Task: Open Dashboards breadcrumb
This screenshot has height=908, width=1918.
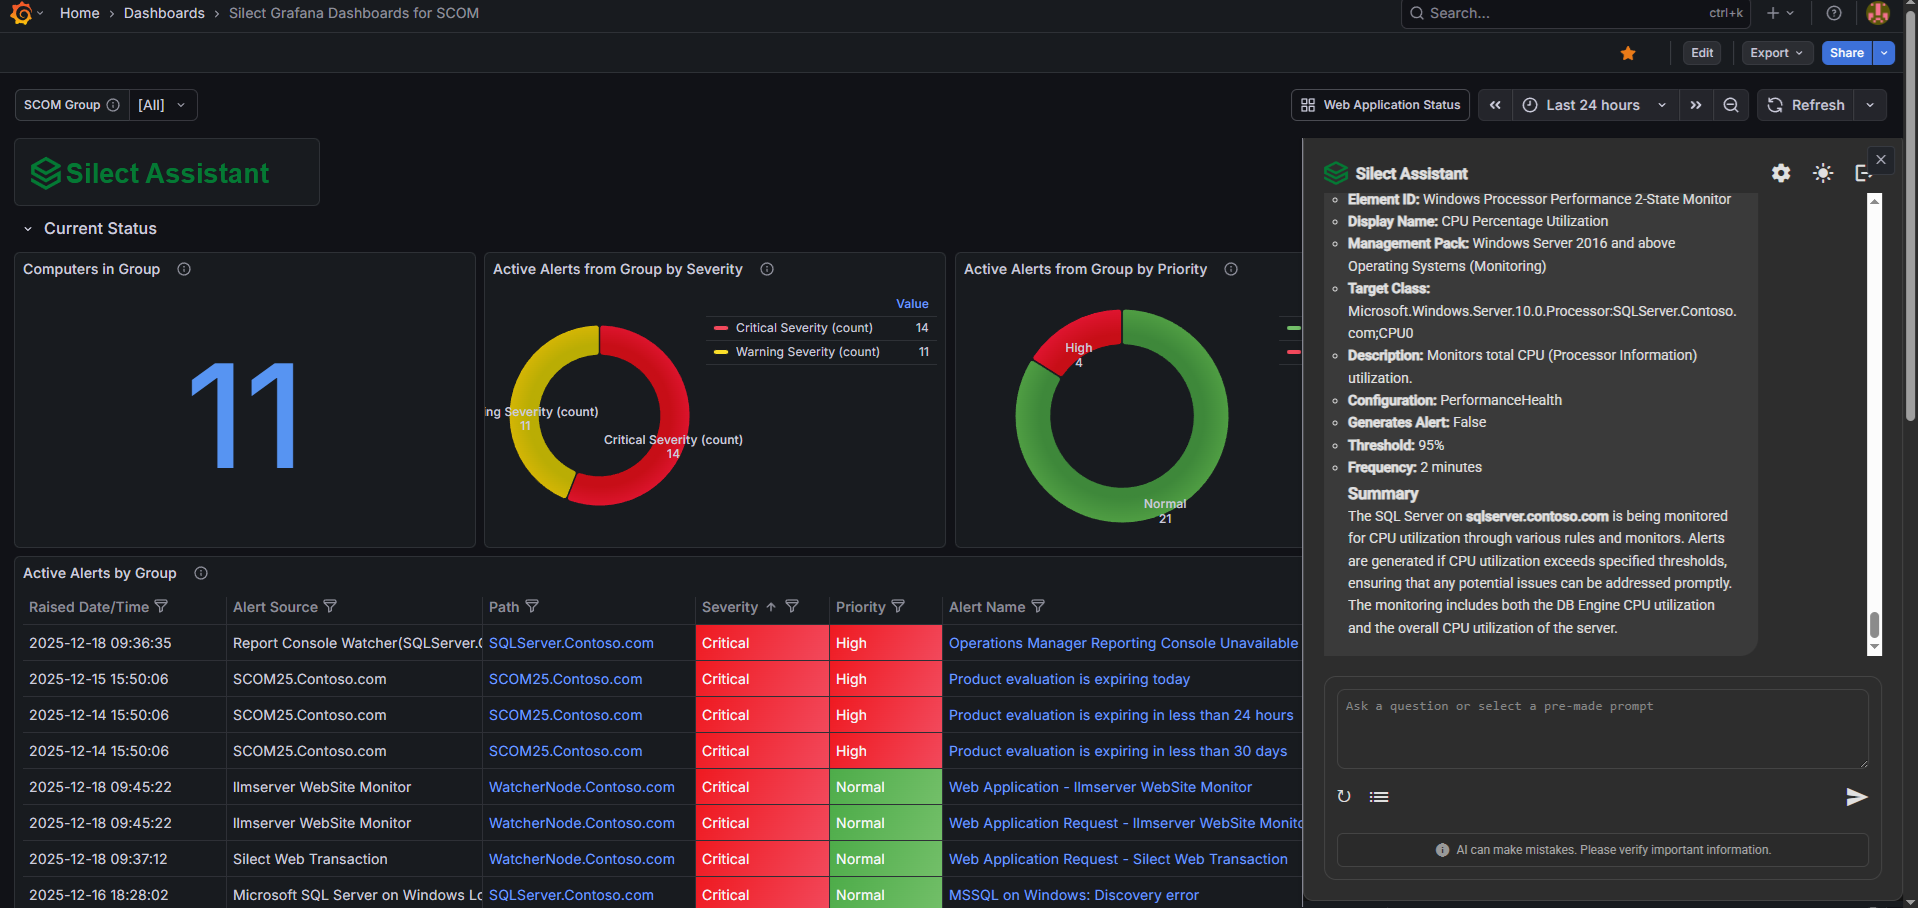Action: click(164, 13)
